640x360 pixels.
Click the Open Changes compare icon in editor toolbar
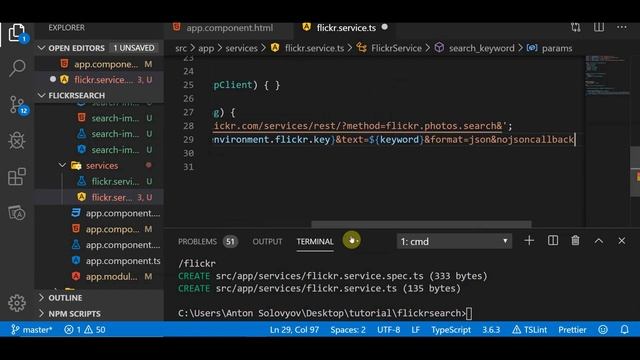(576, 27)
